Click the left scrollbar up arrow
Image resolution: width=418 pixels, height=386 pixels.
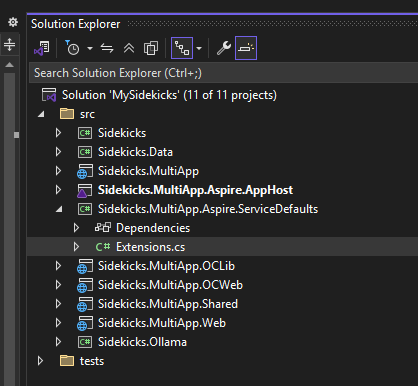point(10,64)
